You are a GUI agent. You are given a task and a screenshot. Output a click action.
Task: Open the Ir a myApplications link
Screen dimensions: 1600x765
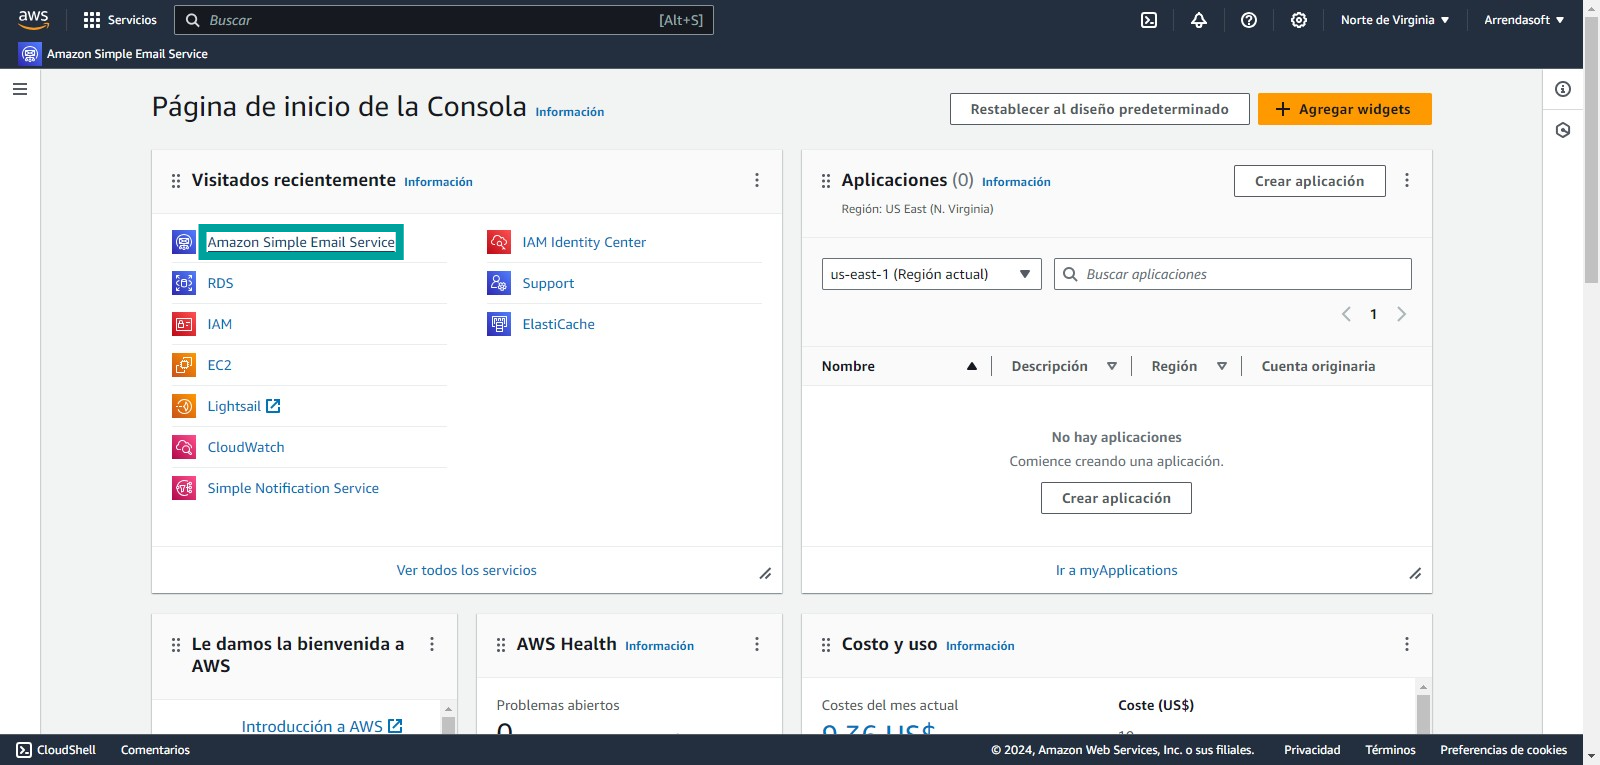coord(1116,570)
